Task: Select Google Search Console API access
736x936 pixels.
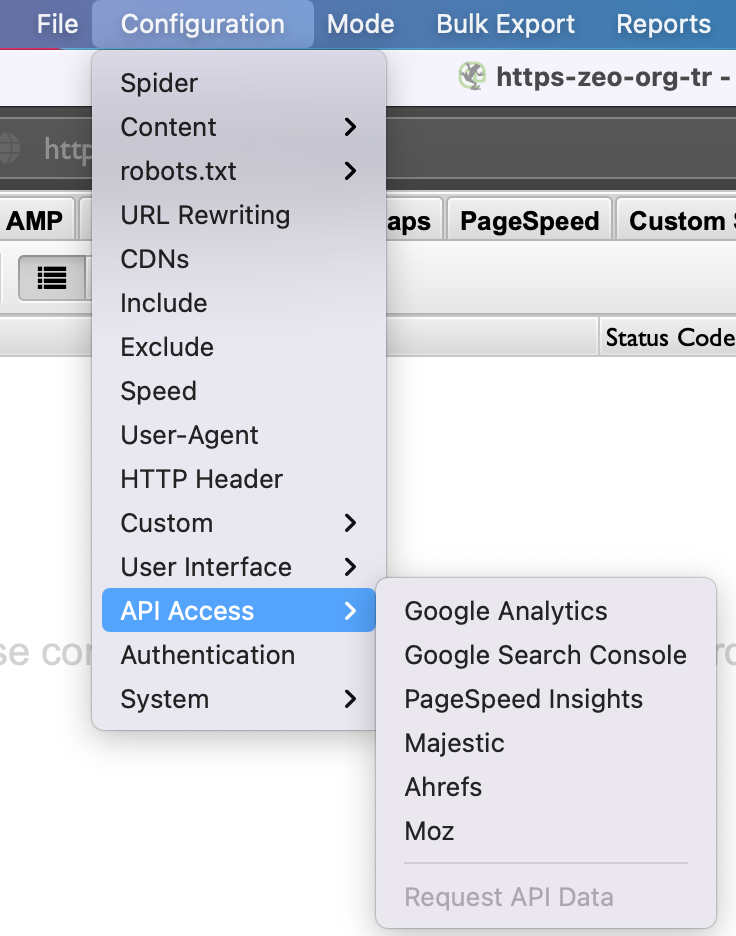Action: [x=546, y=655]
